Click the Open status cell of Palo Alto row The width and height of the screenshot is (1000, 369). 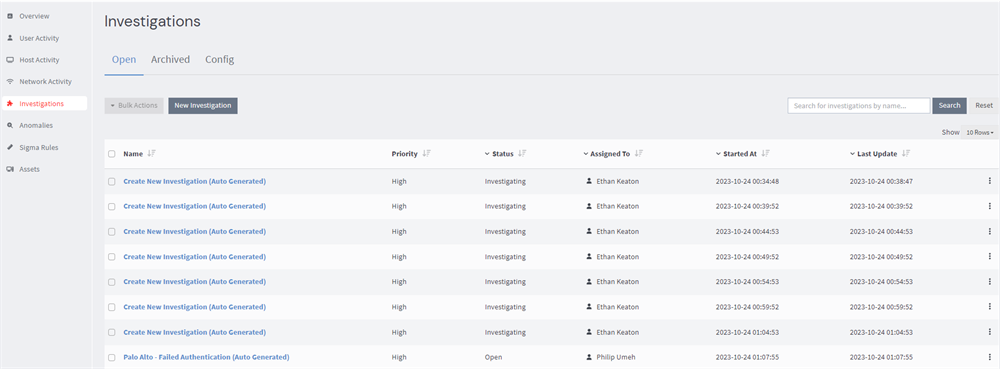(493, 357)
